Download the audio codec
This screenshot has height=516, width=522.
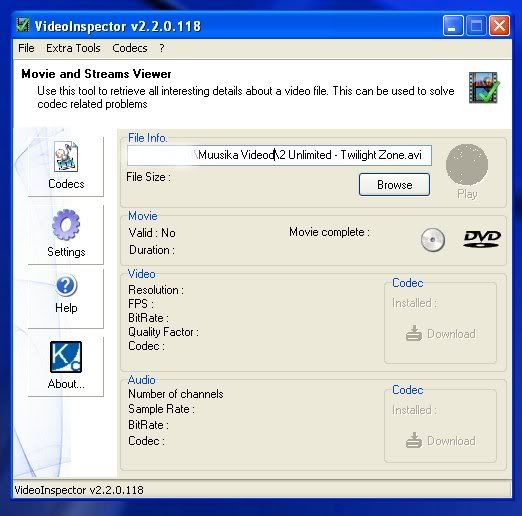point(440,440)
